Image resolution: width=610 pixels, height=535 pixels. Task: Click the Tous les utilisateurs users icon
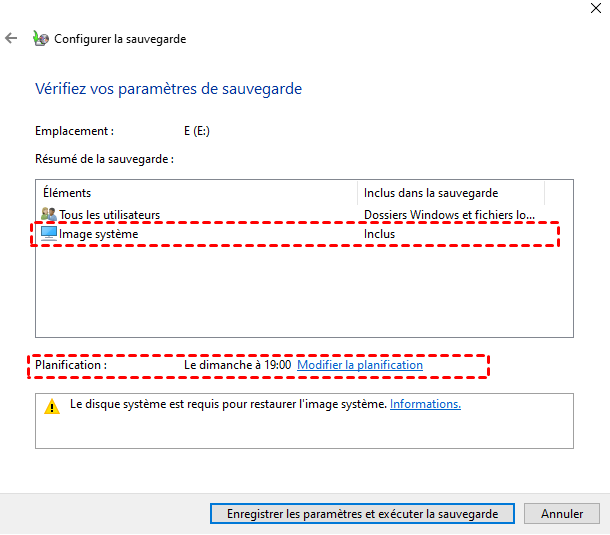49,214
